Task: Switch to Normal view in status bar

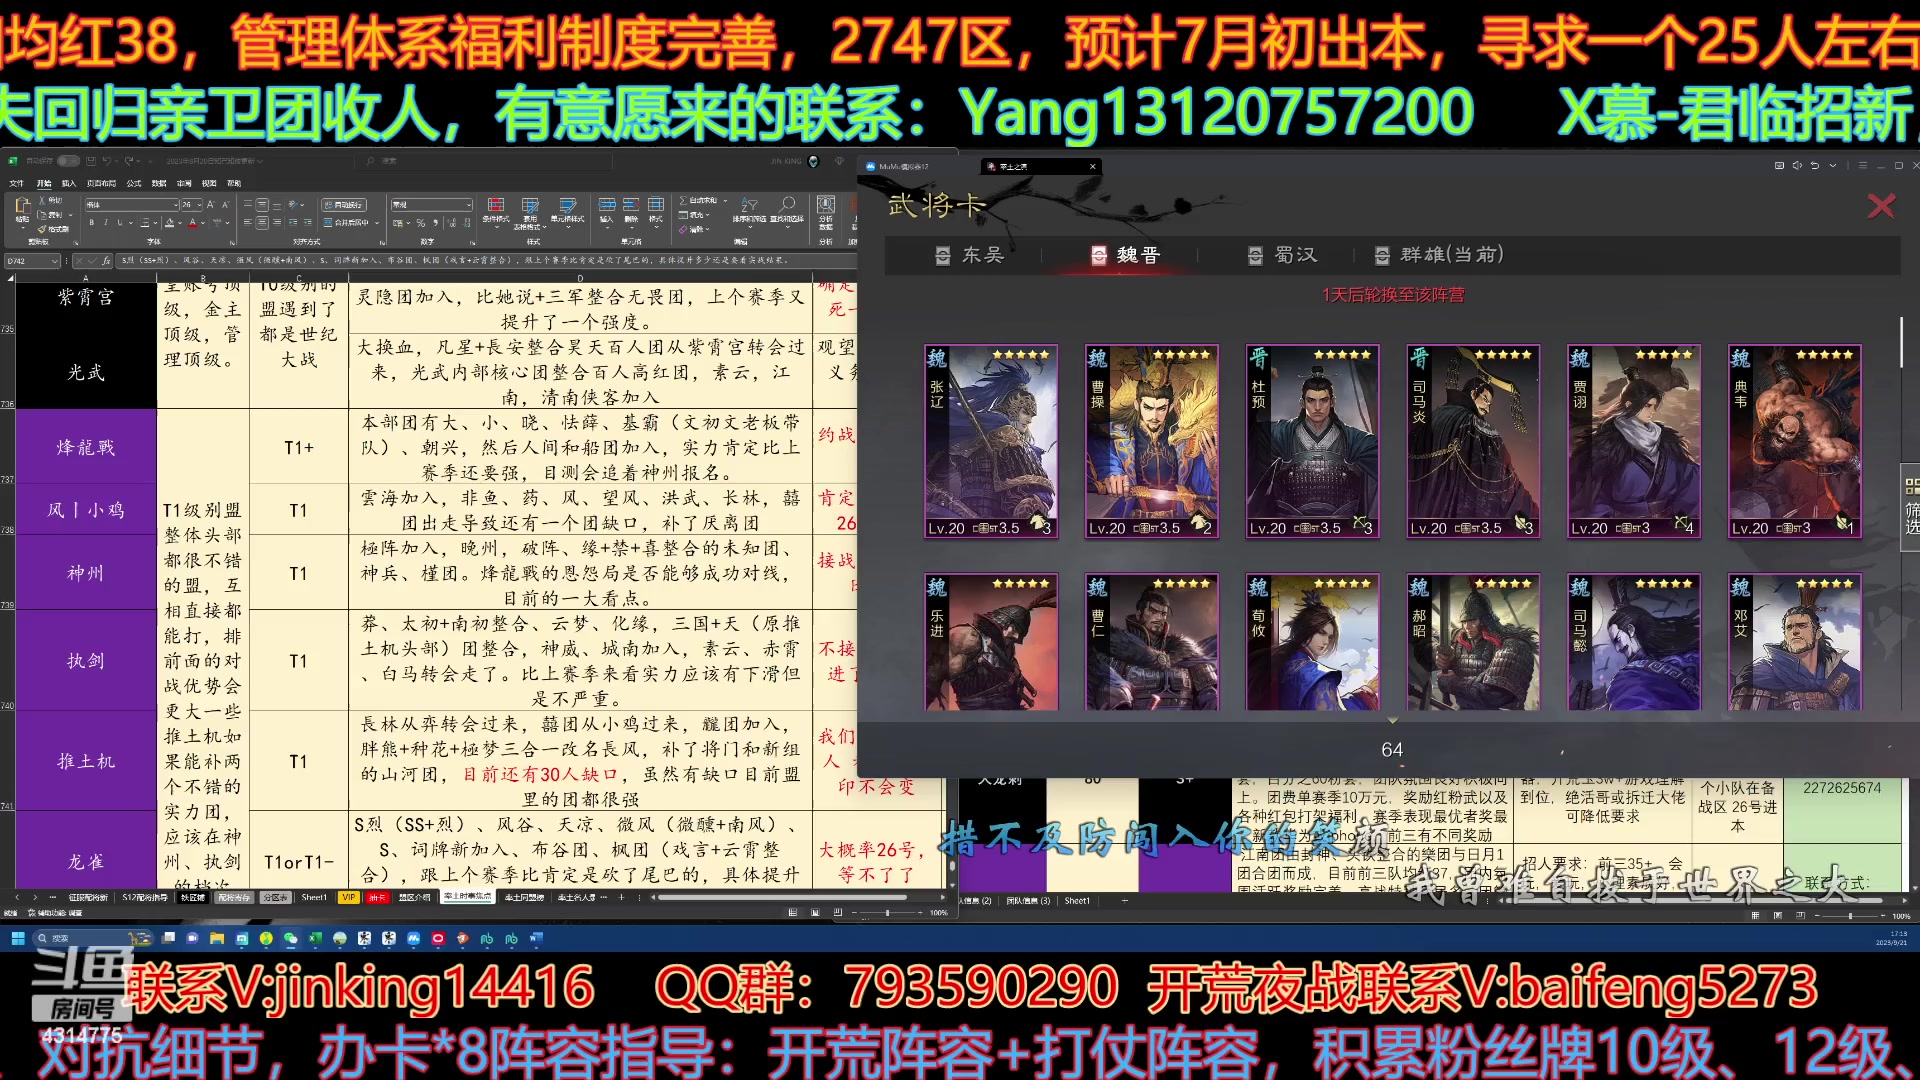Action: click(x=792, y=912)
